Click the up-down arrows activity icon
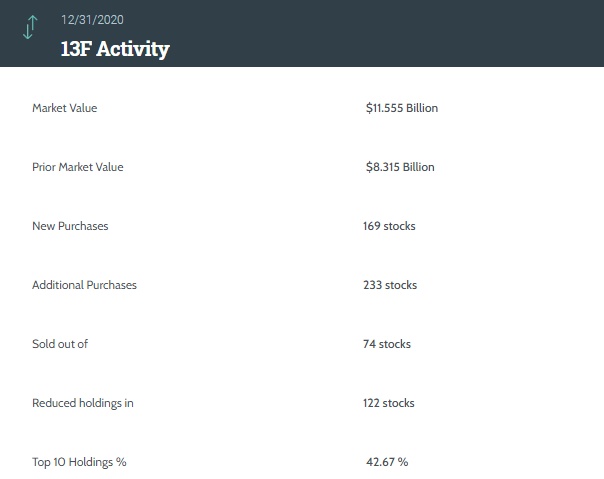Viewport: 604px width, 479px height. click(x=29, y=27)
